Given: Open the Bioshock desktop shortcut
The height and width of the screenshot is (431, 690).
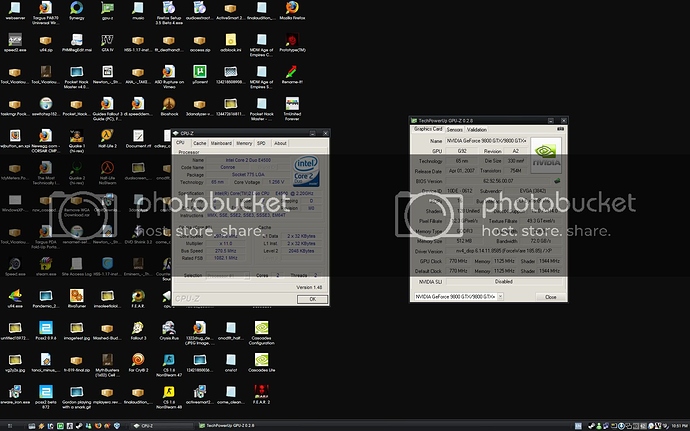Looking at the screenshot, I should click(169, 107).
